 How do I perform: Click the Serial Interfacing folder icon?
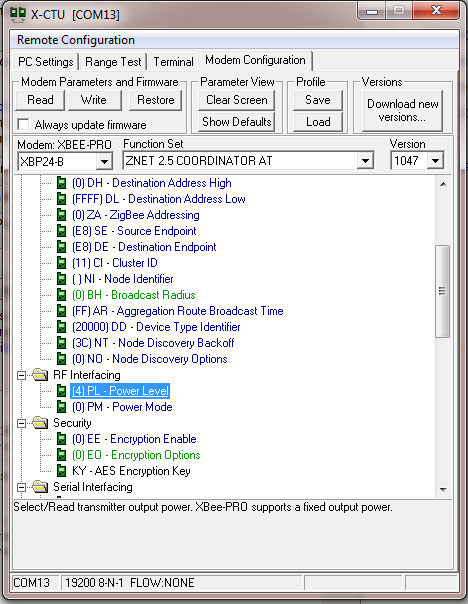pos(40,487)
